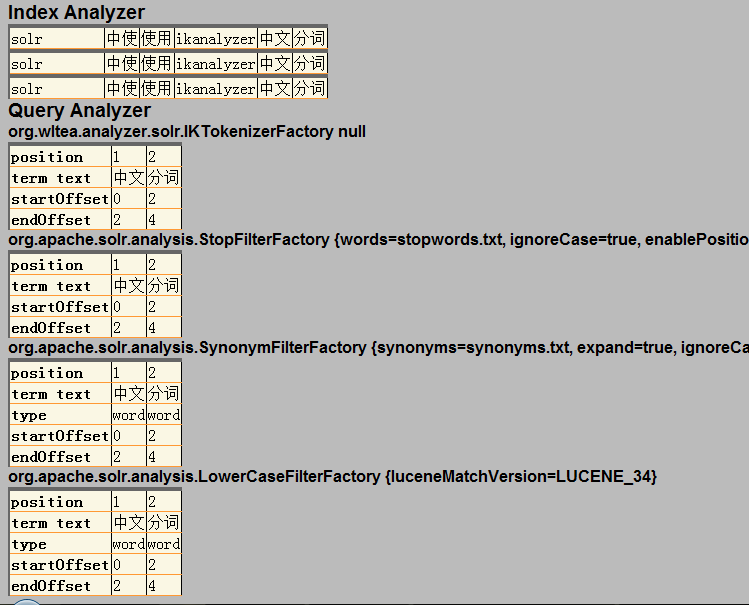749x605 pixels.
Task: Click type "word" under 分词 in LowerCaseFilterFactory table
Action: pos(164,544)
